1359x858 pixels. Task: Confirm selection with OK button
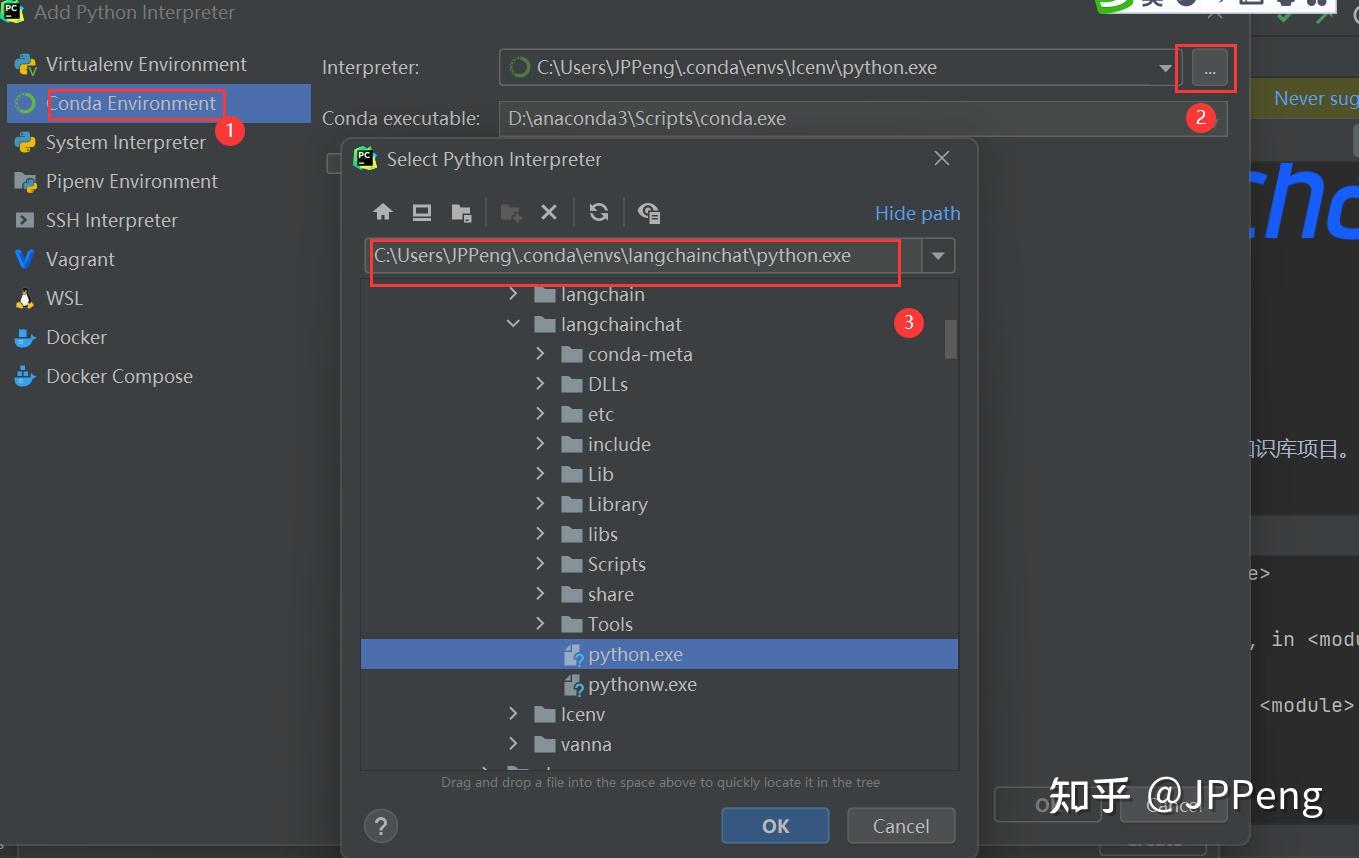click(775, 826)
